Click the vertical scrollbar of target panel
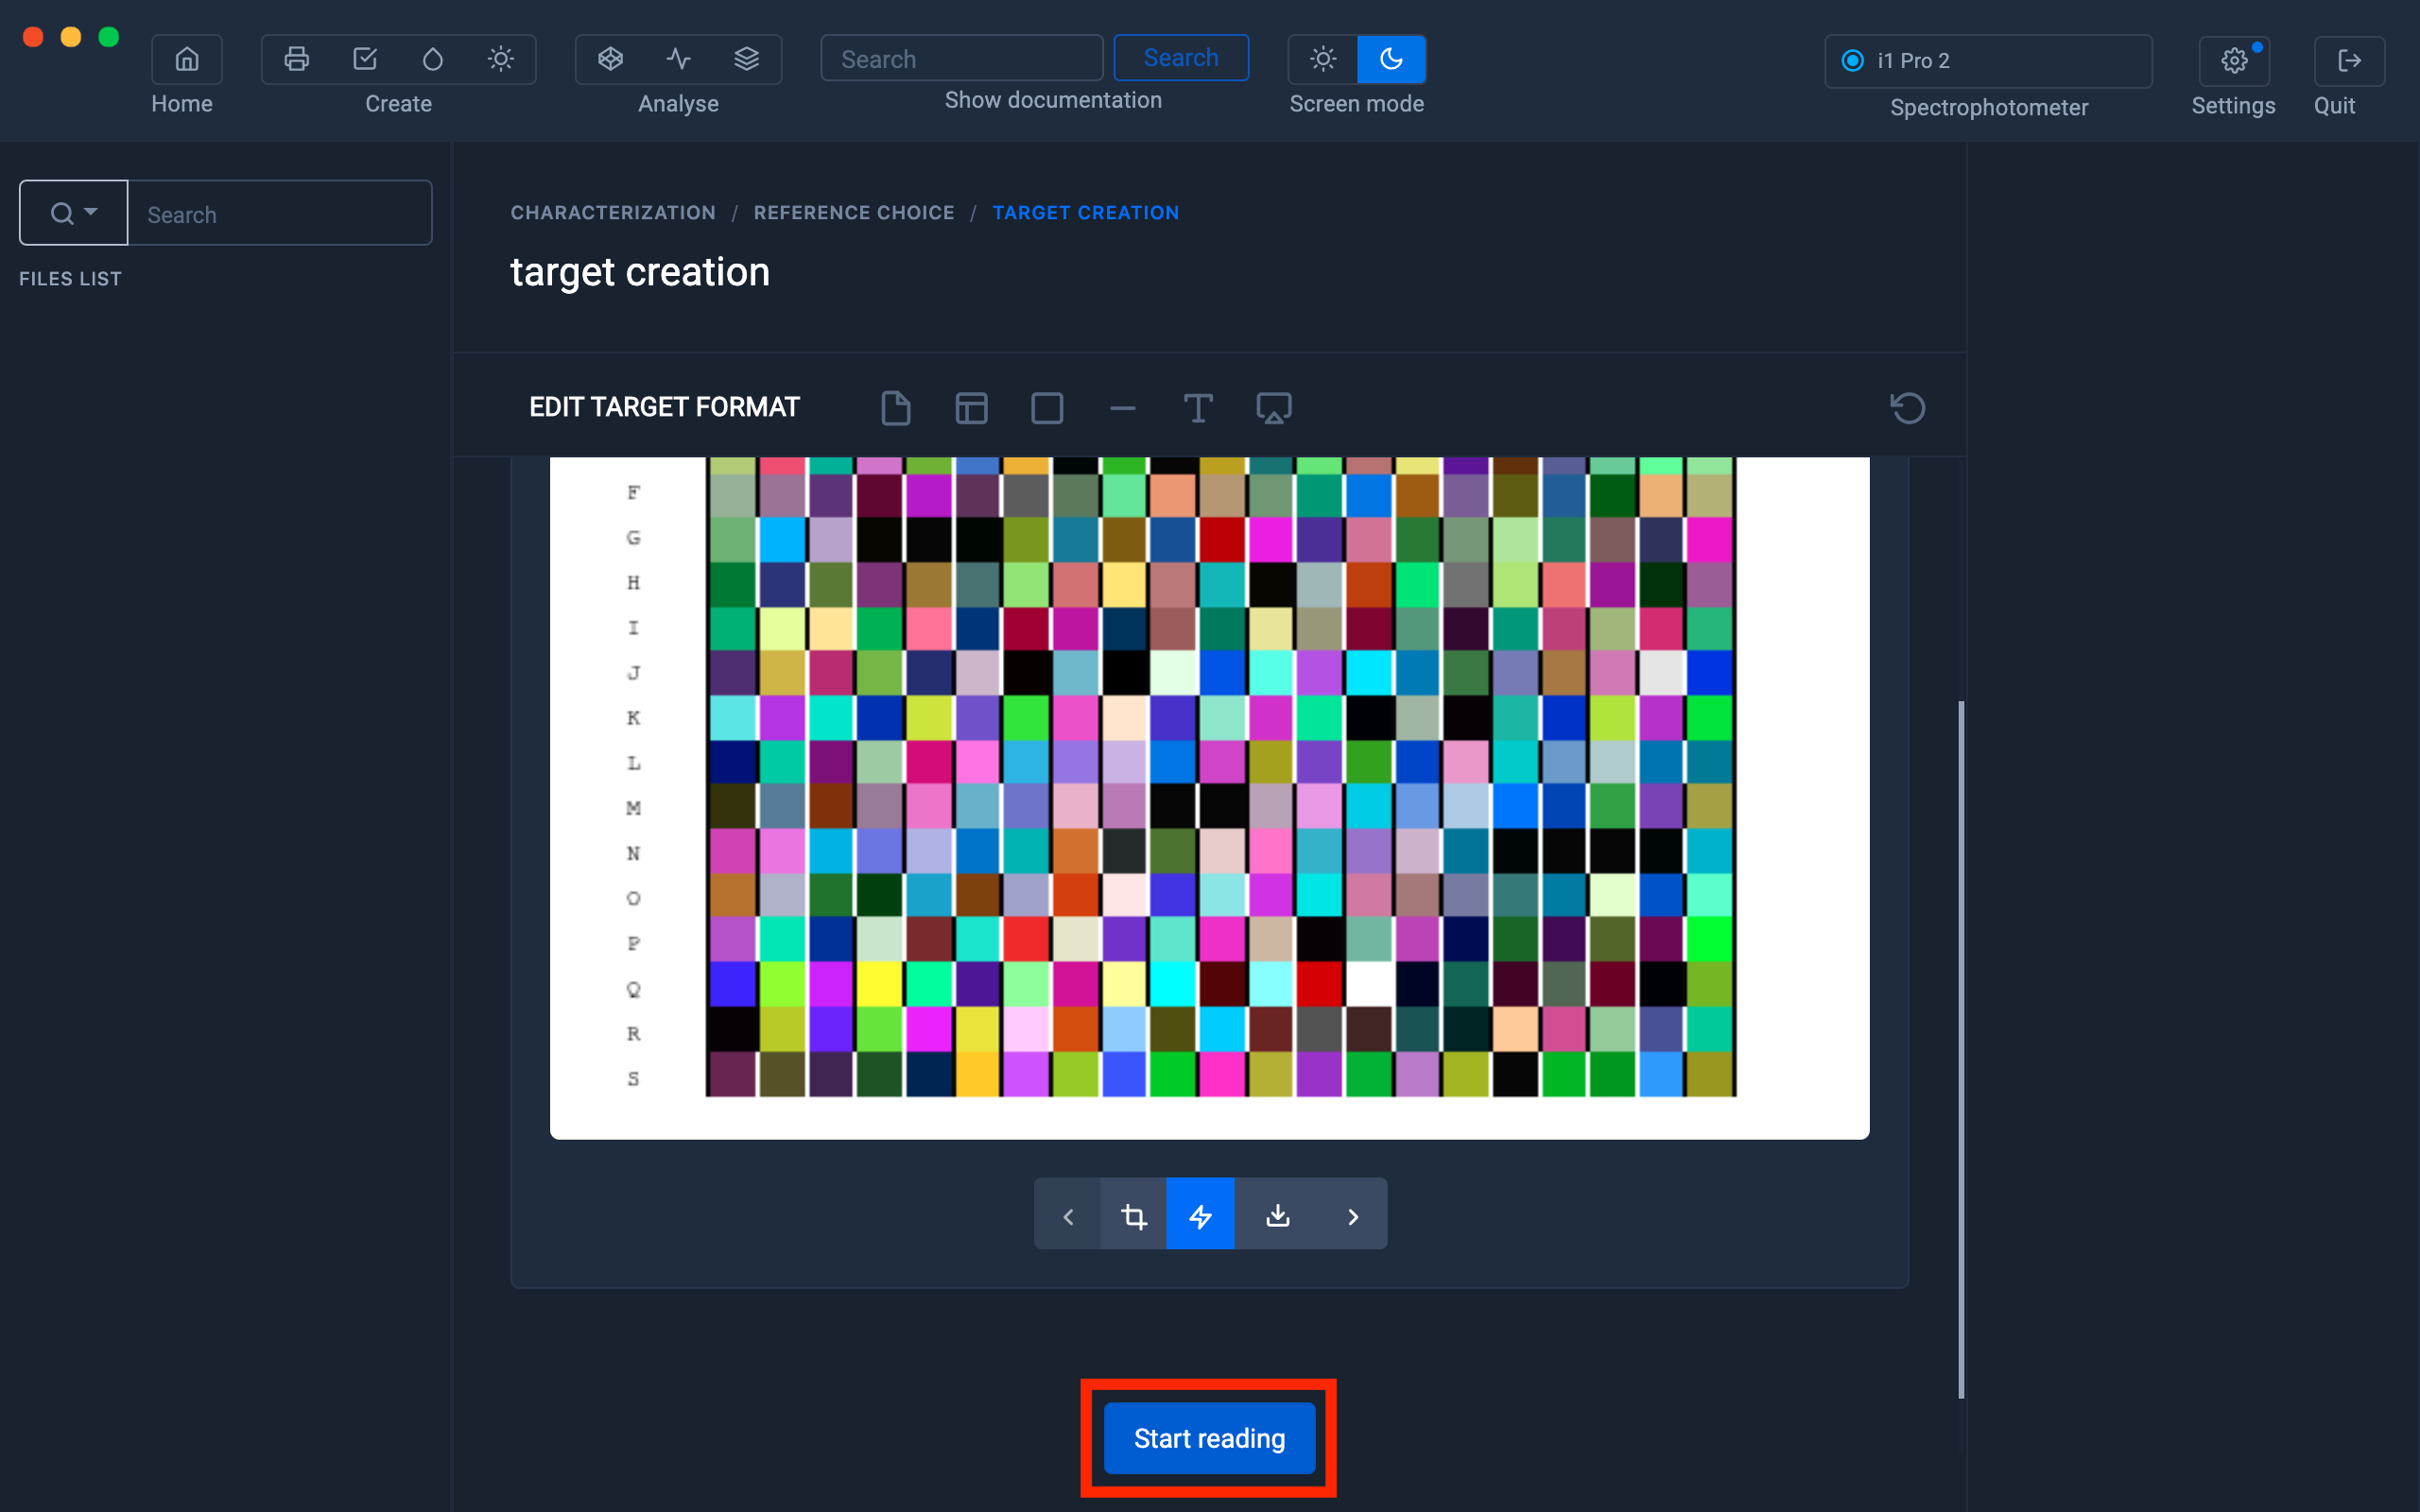The image size is (2420, 1512). (1961, 1049)
